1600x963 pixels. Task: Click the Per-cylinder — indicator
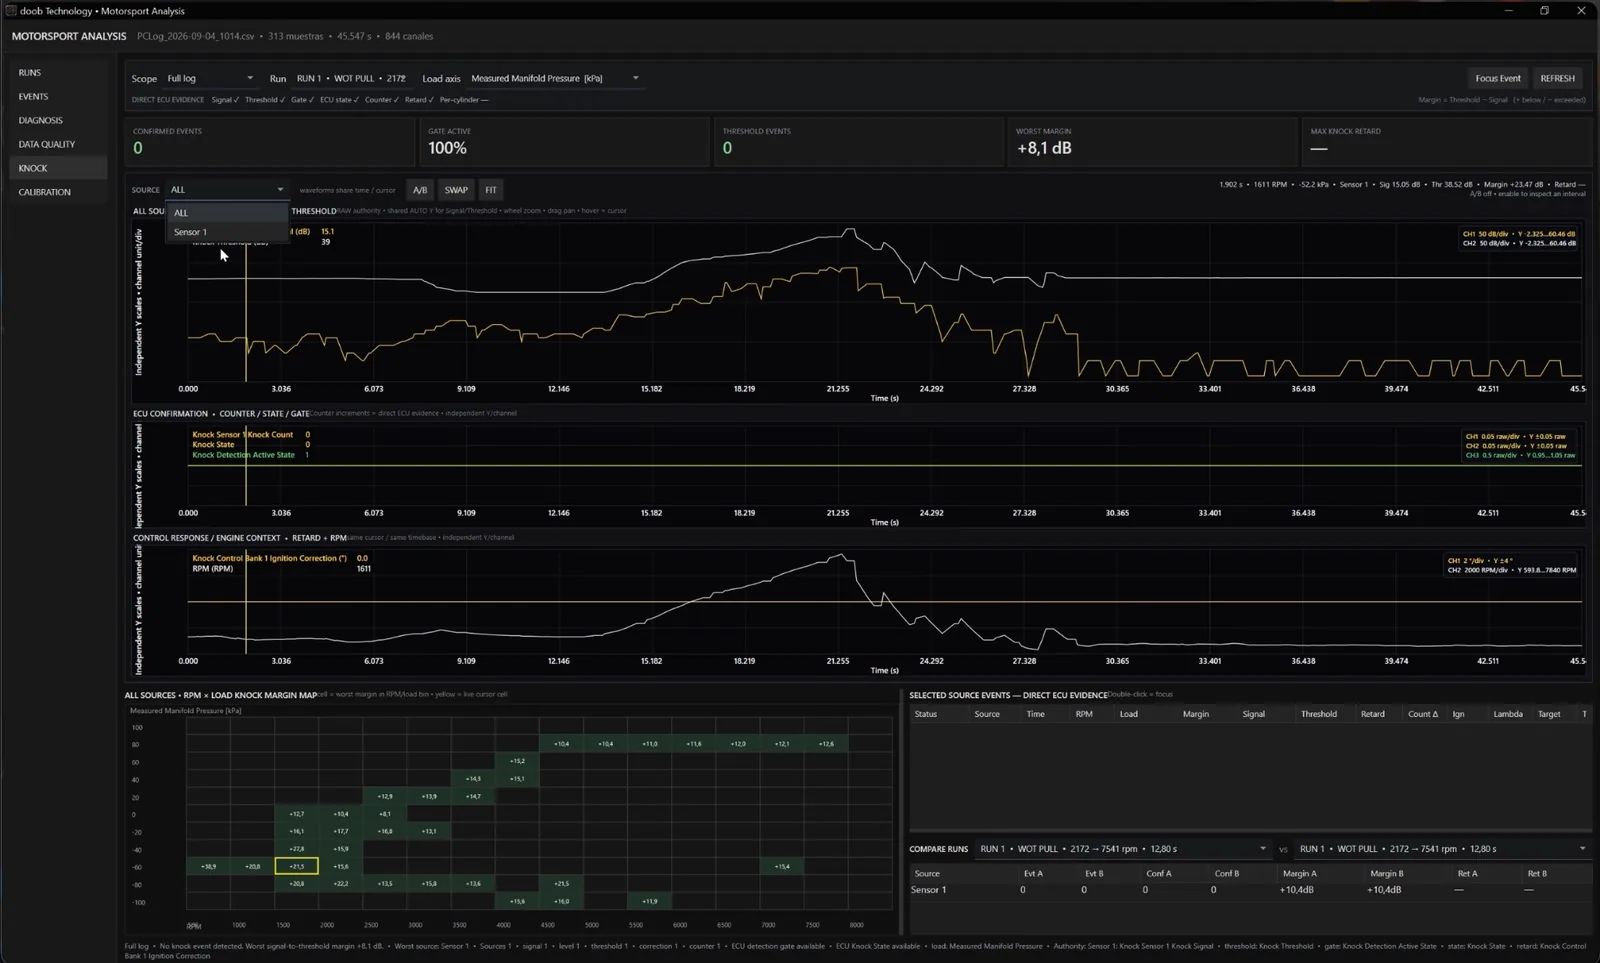(464, 100)
